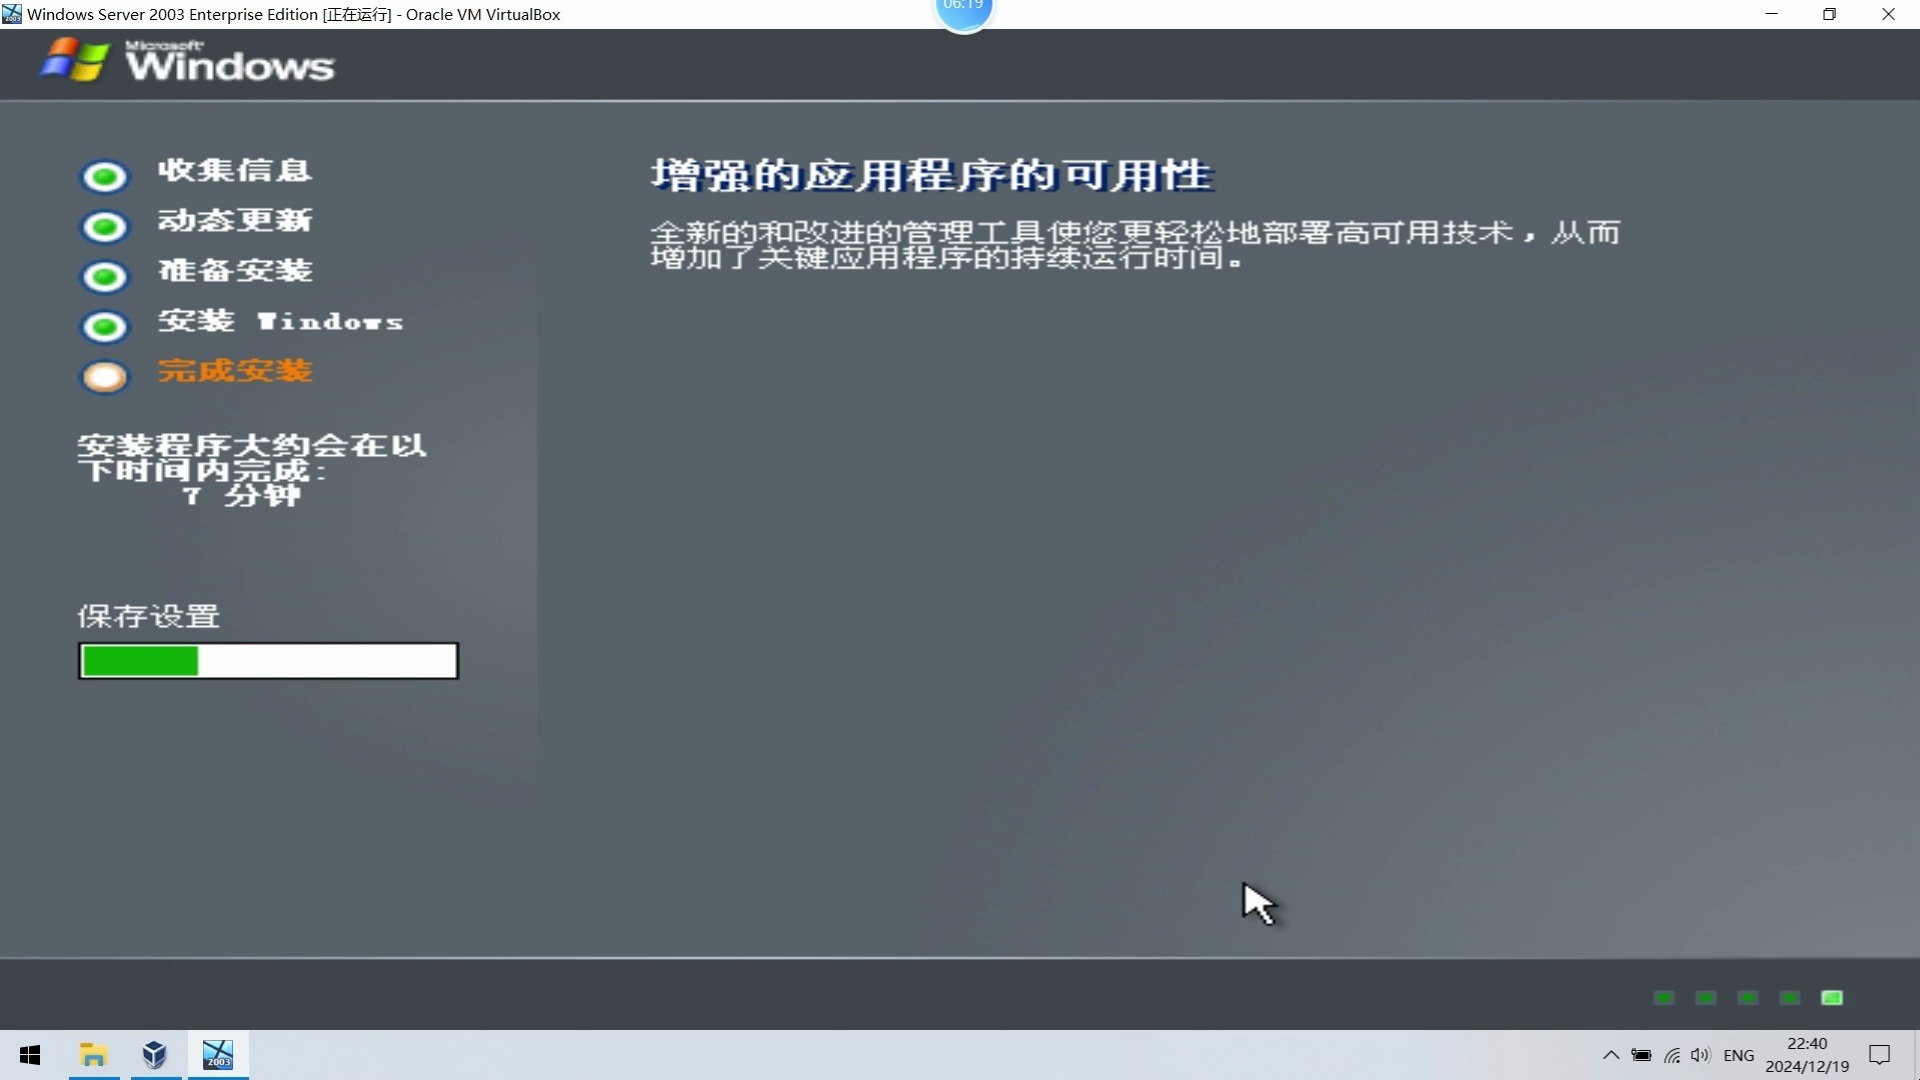Open the Windows Start menu
Viewport: 1920px width, 1080px height.
point(29,1055)
